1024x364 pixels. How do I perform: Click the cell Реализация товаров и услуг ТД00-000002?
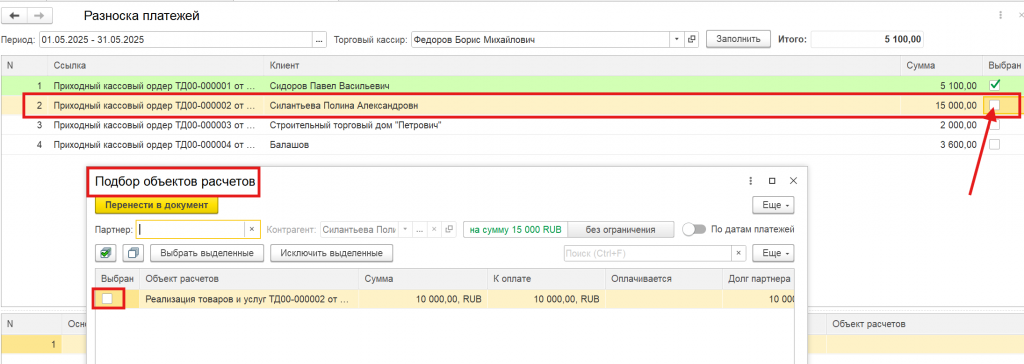249,299
